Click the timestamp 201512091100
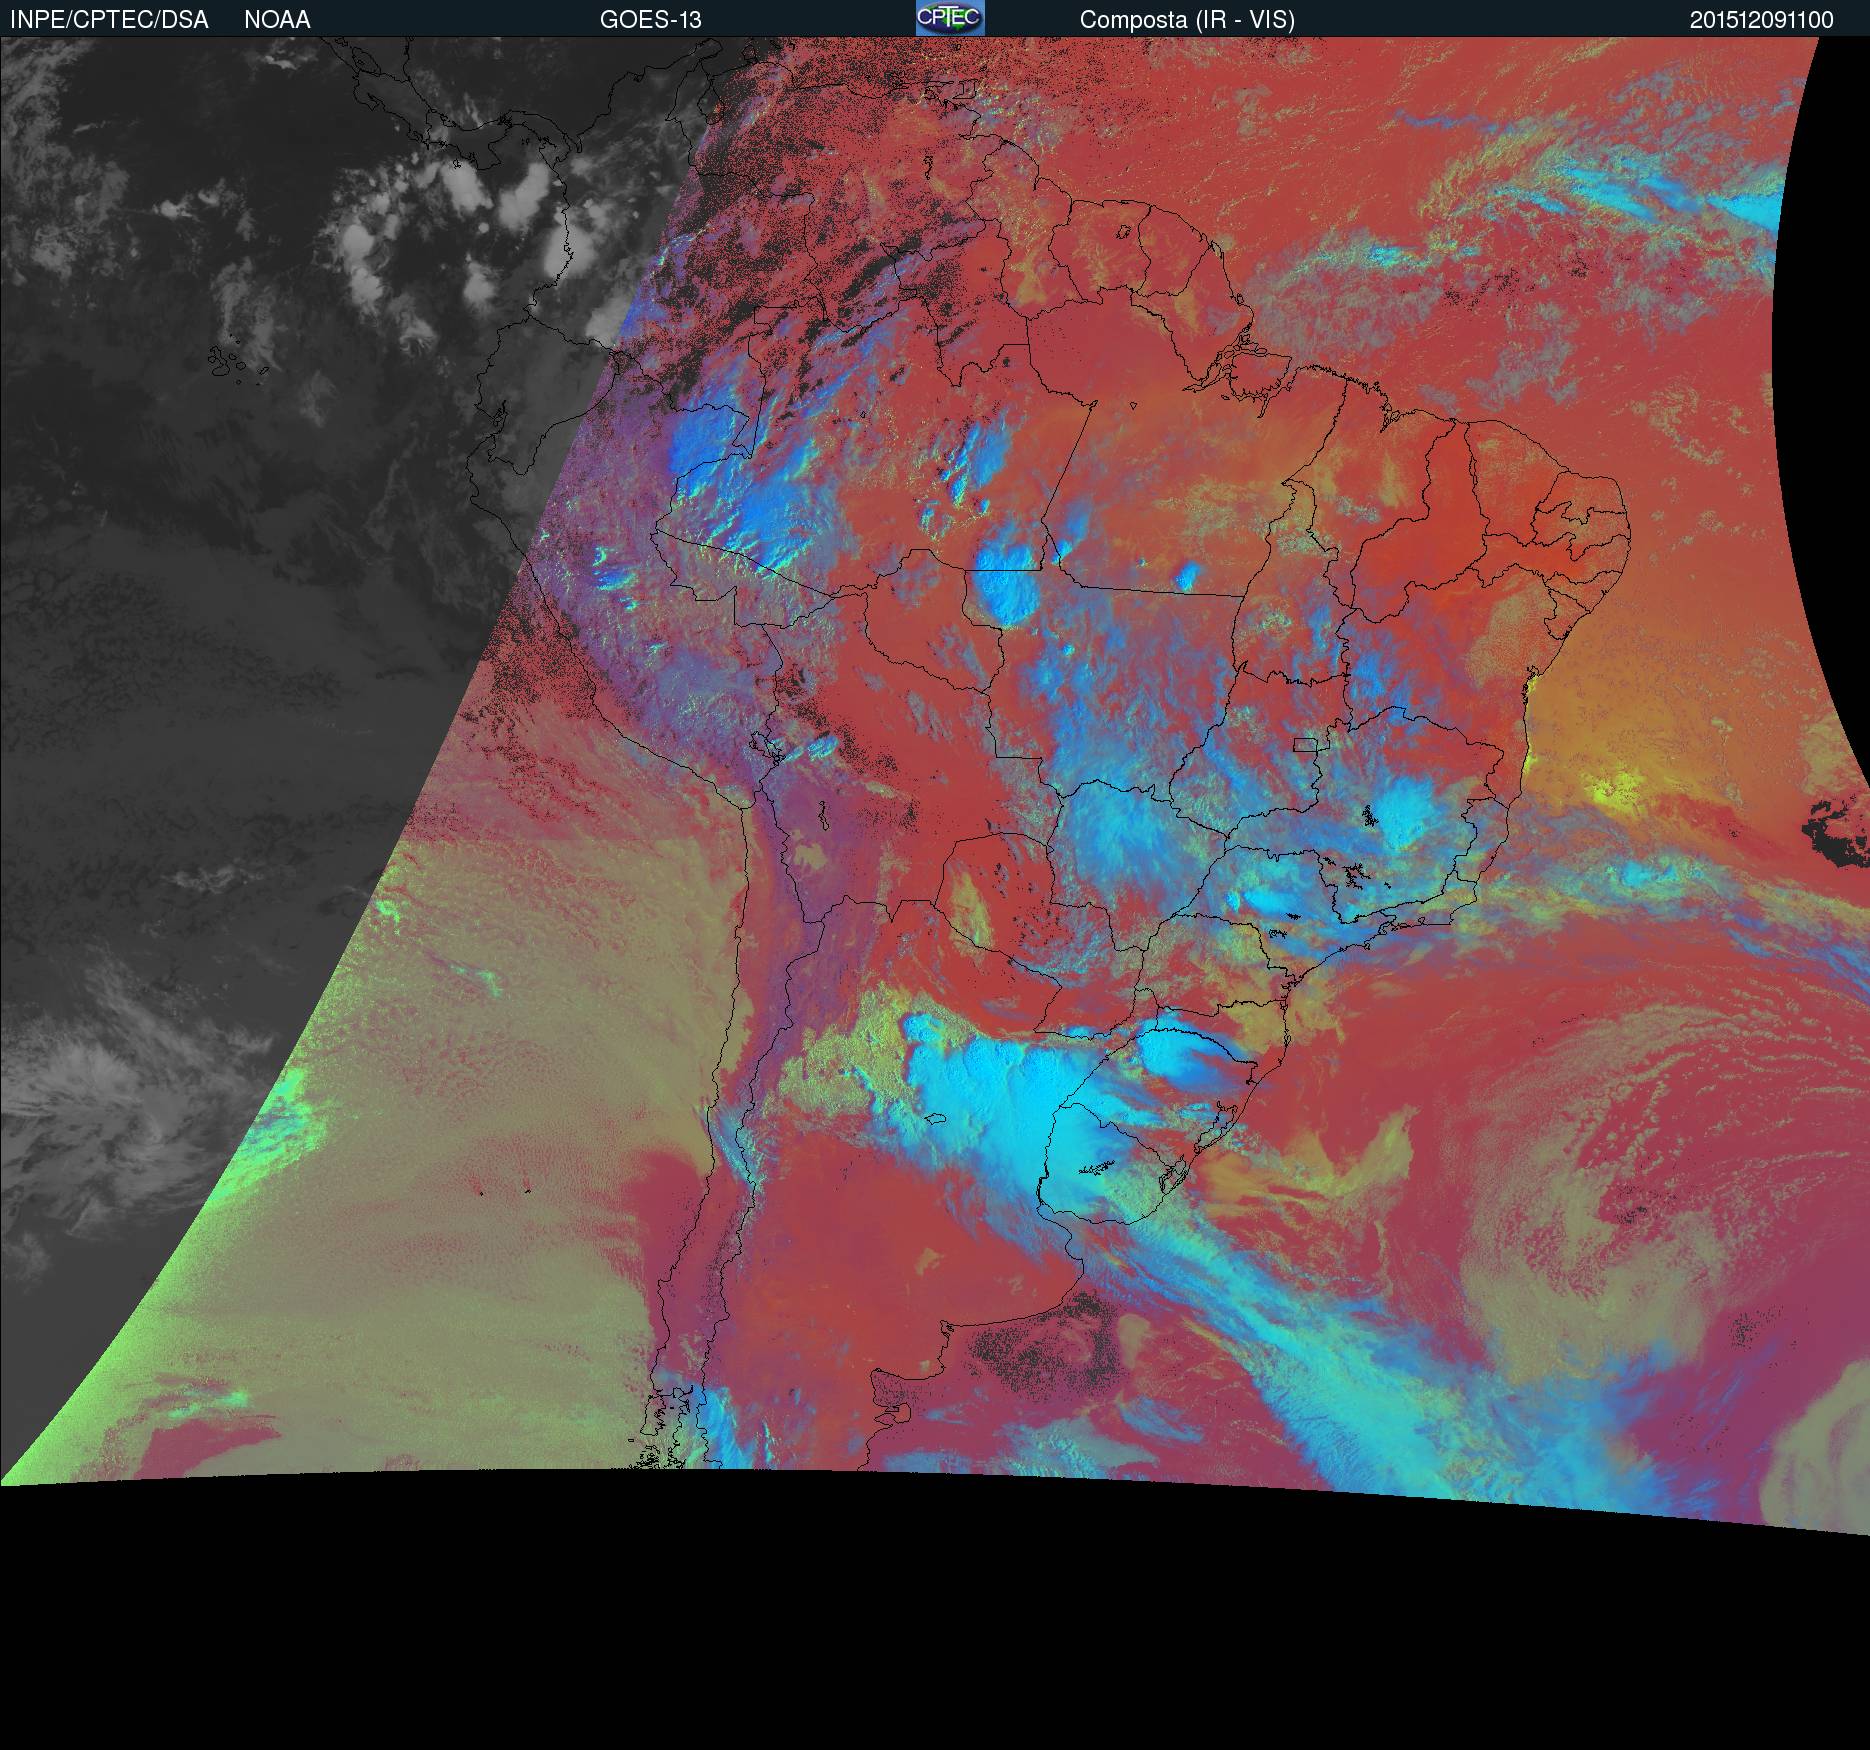The height and width of the screenshot is (1750, 1870). 1762,20
